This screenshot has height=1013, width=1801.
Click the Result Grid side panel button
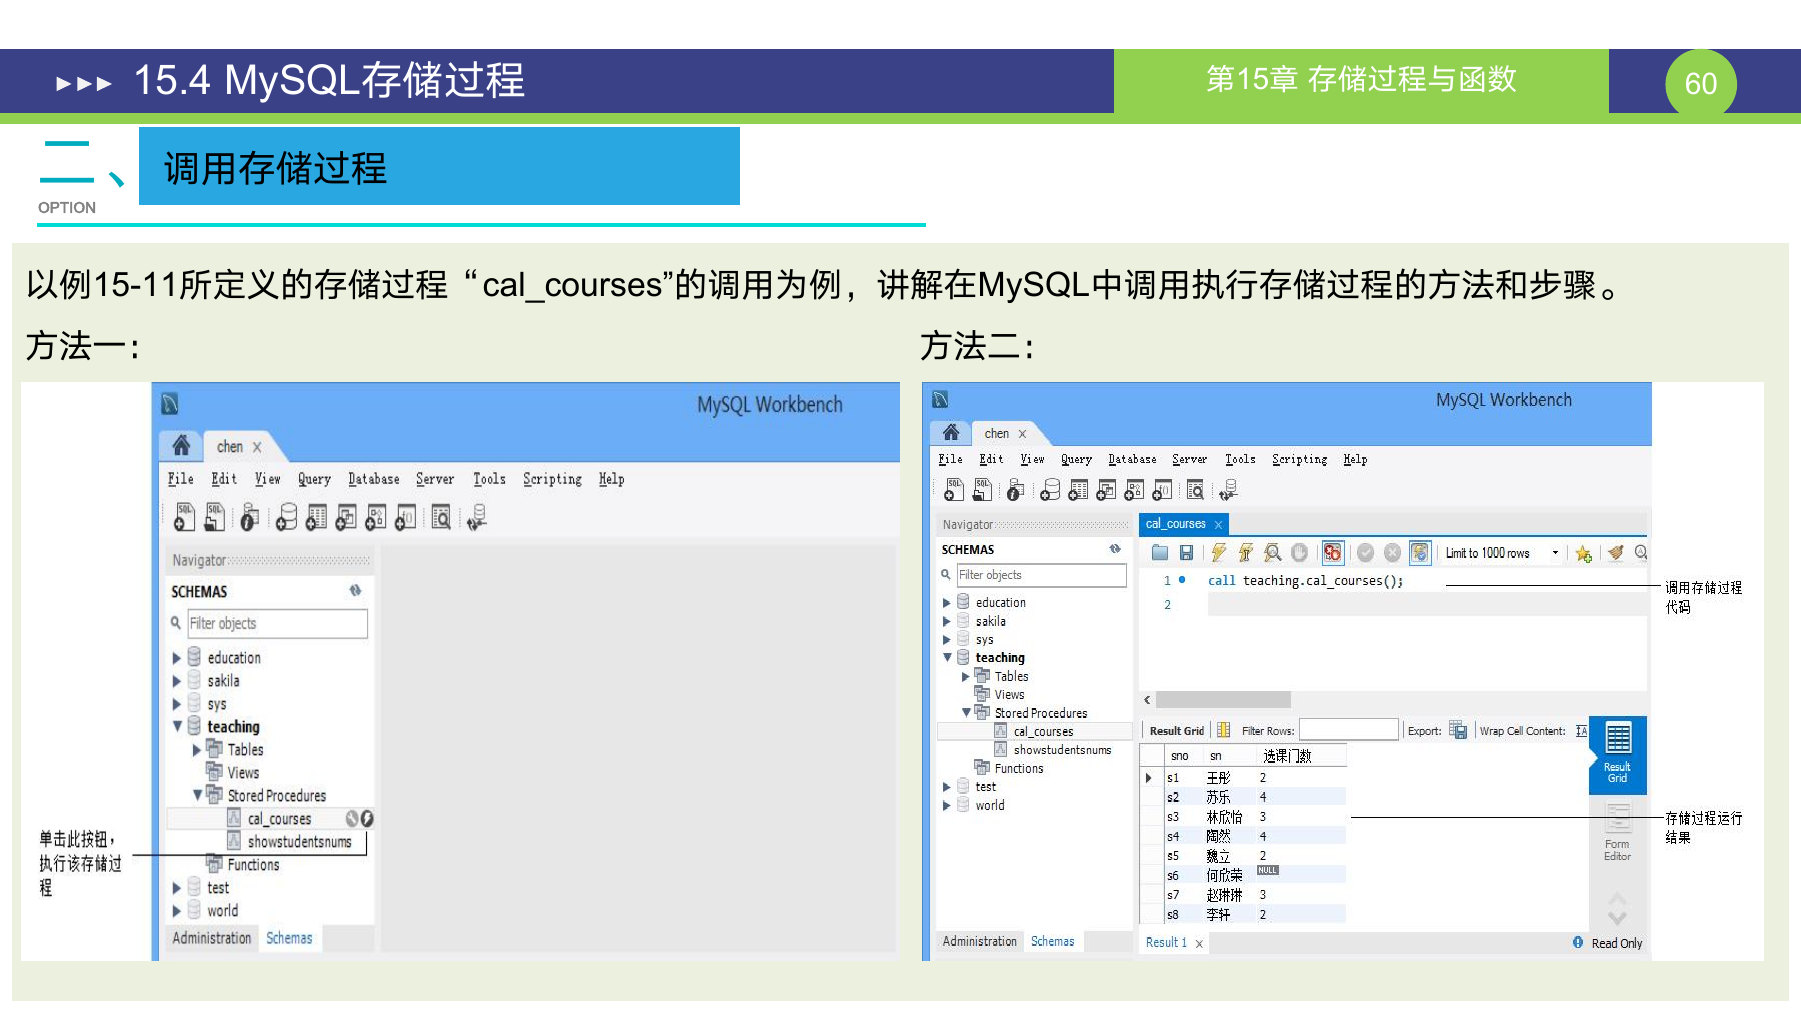point(1617,753)
